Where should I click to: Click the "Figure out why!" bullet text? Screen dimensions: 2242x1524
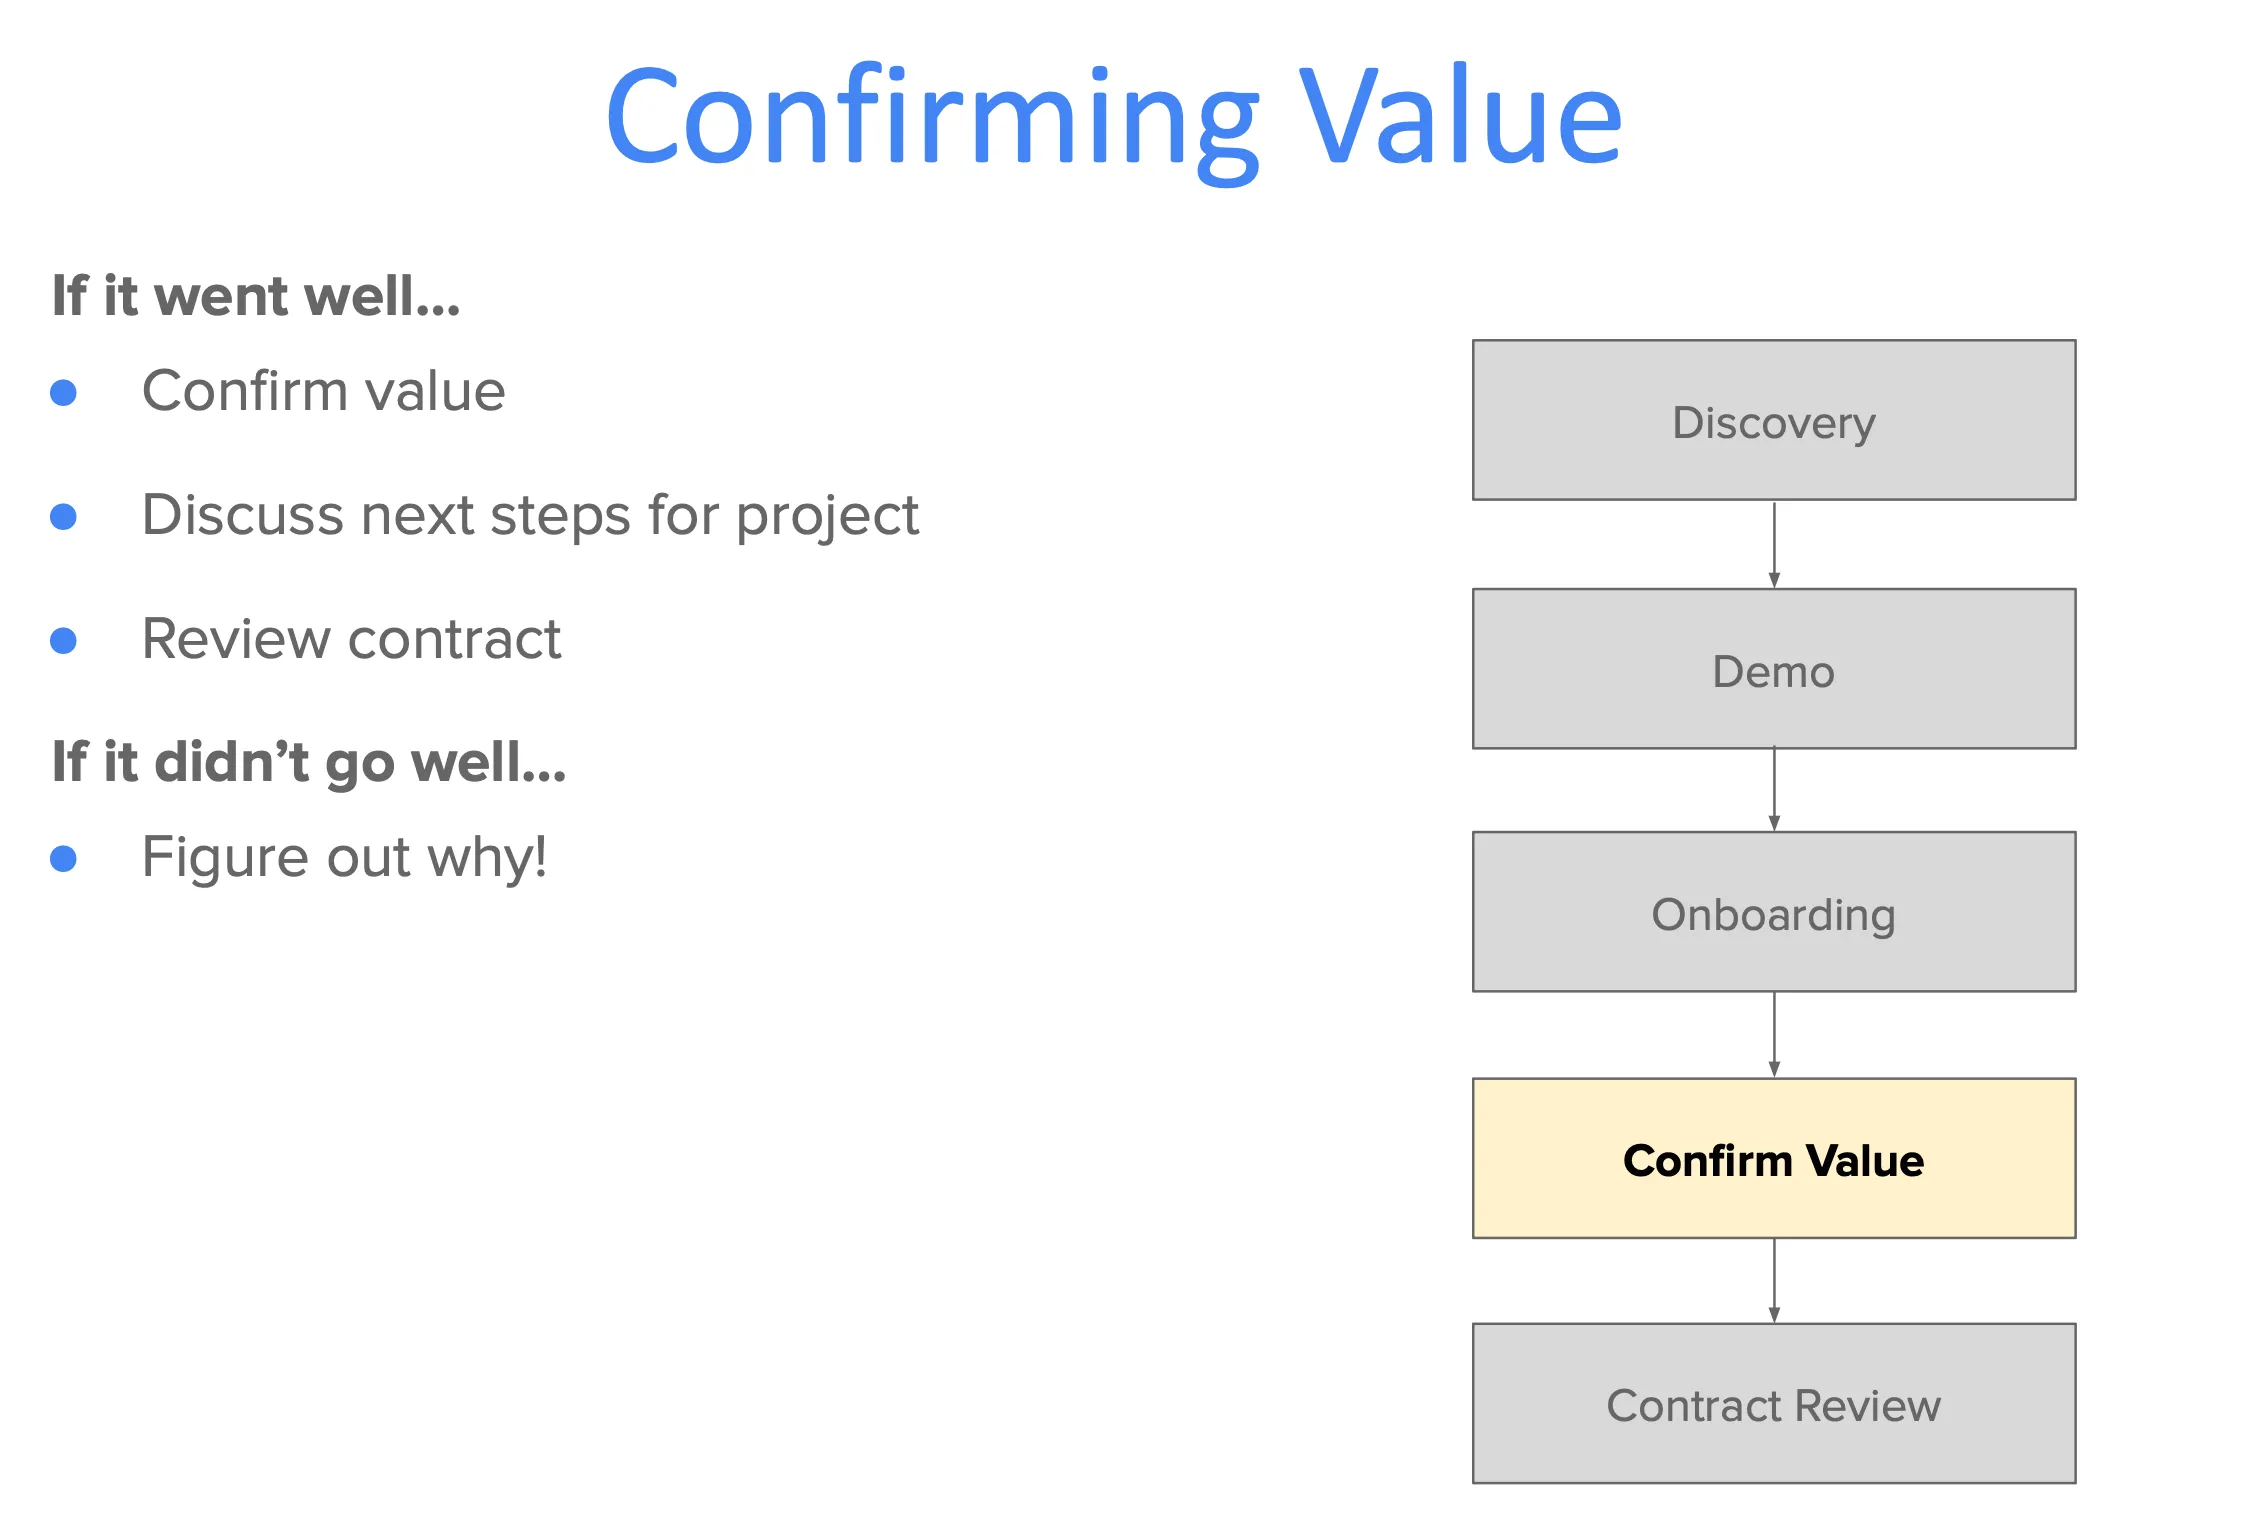coord(344,857)
